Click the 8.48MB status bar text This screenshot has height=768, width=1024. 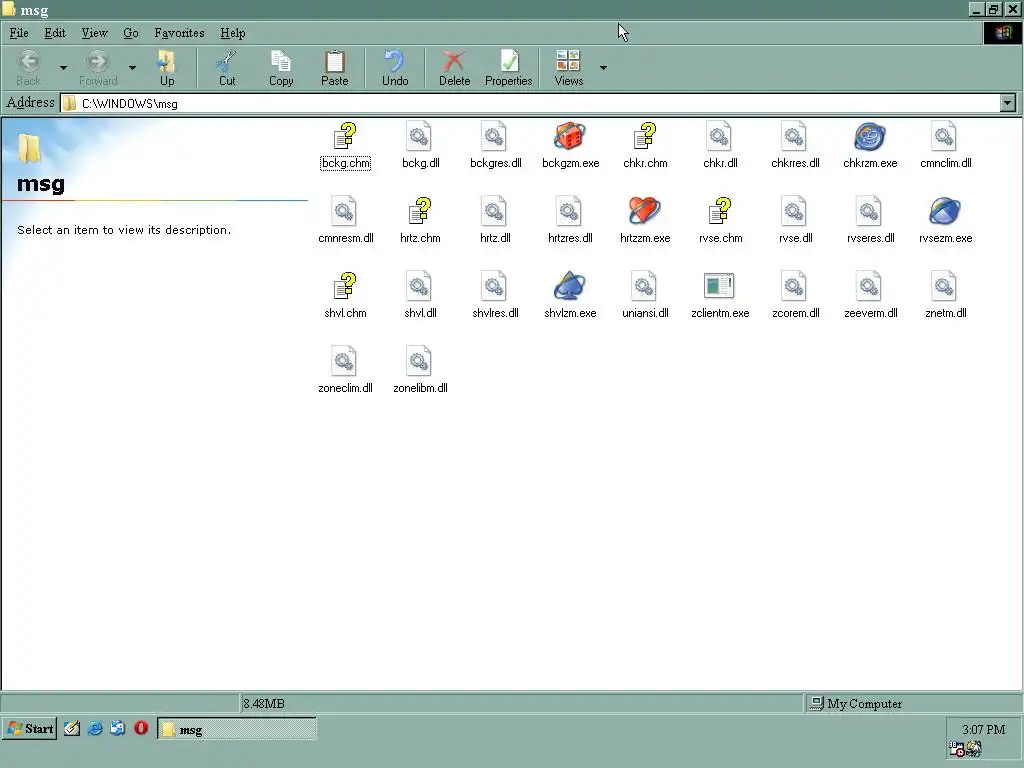tap(264, 703)
